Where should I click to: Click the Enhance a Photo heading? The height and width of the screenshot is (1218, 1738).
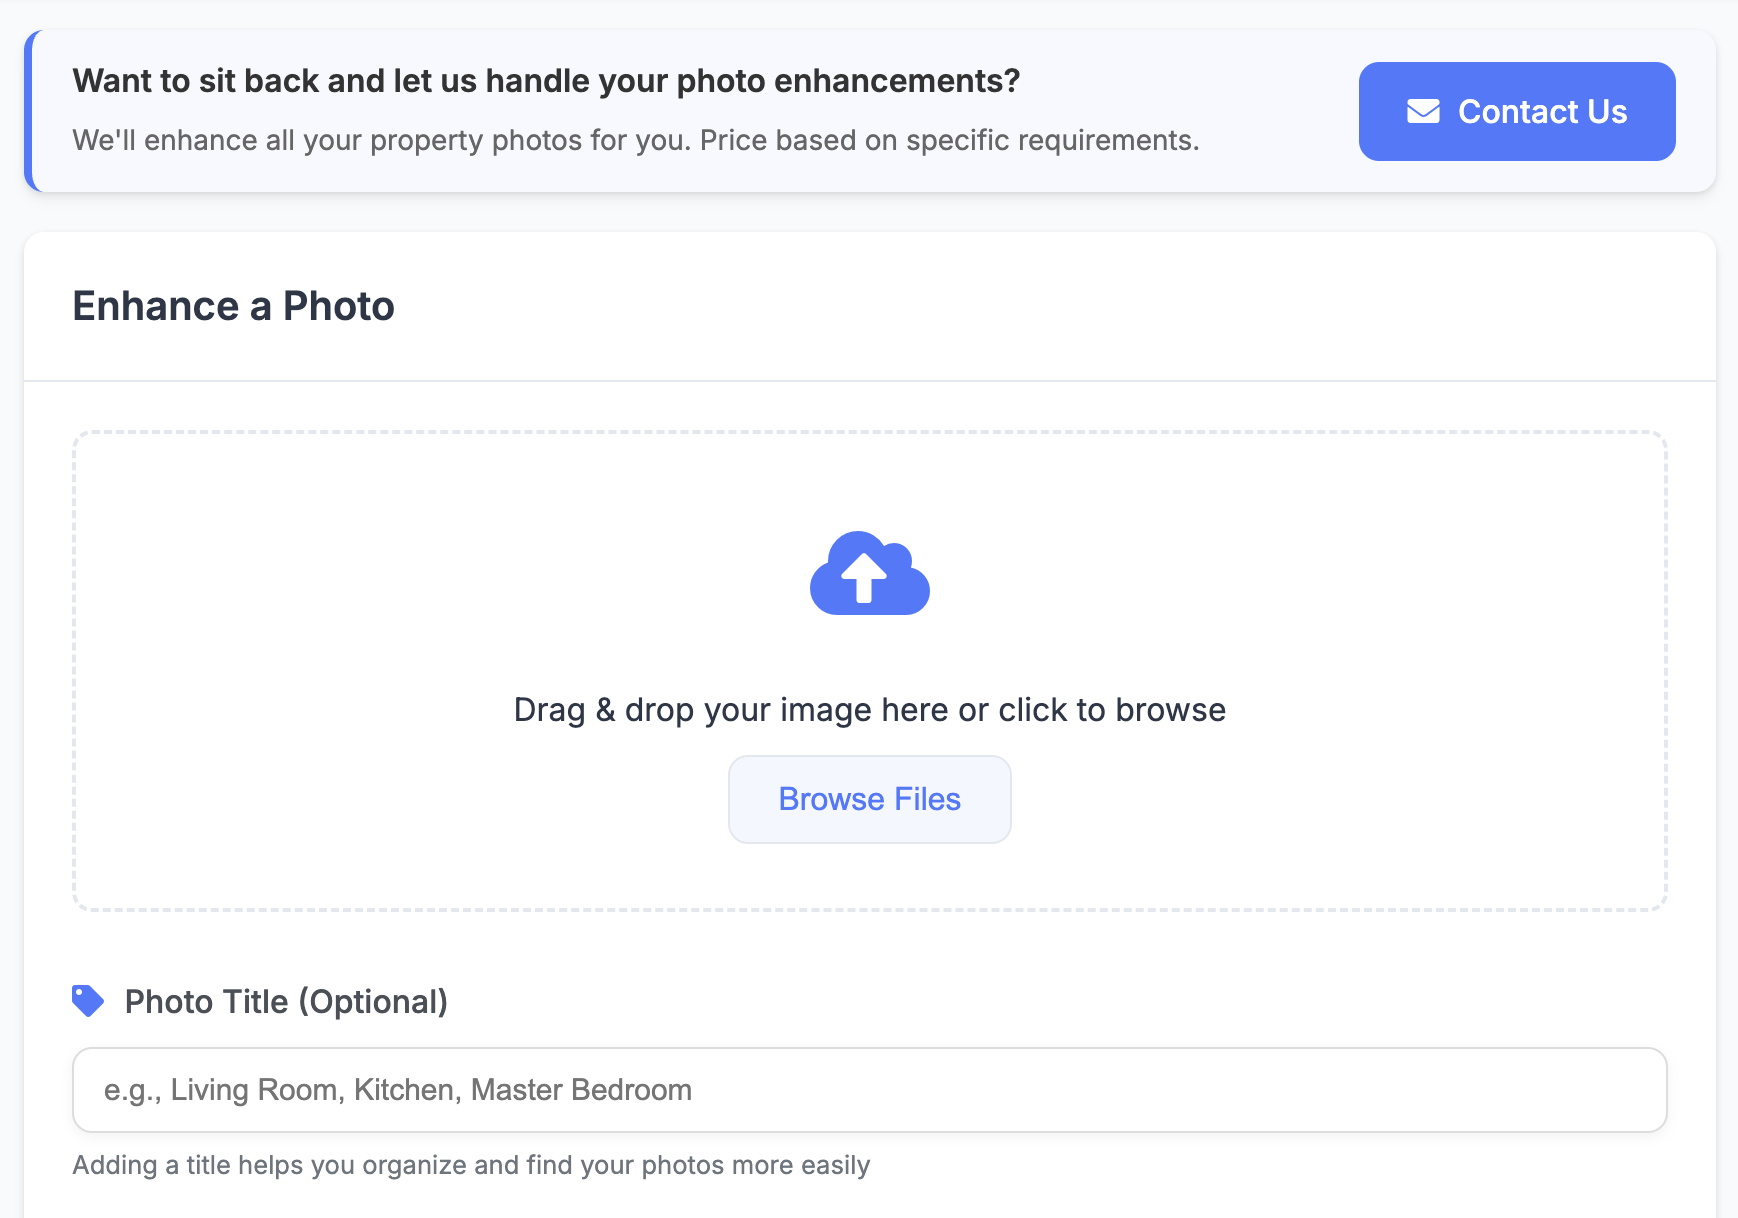click(x=234, y=306)
